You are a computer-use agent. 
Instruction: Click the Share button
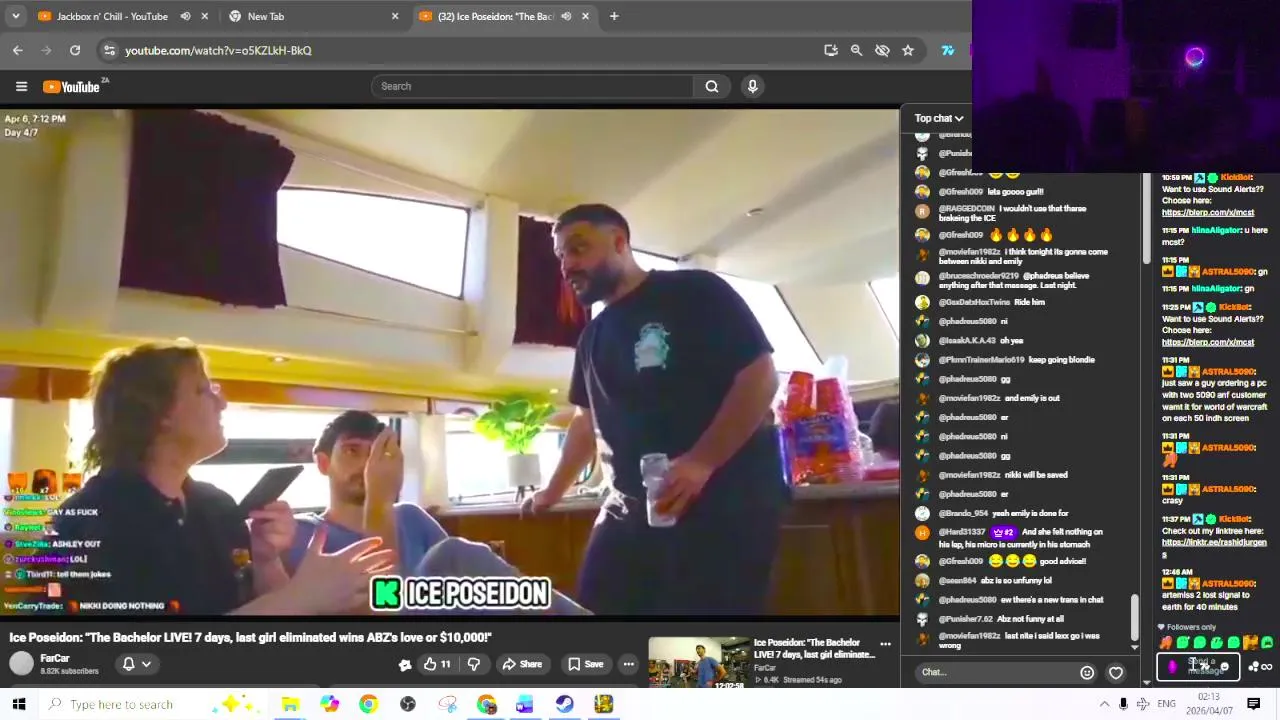tap(522, 664)
